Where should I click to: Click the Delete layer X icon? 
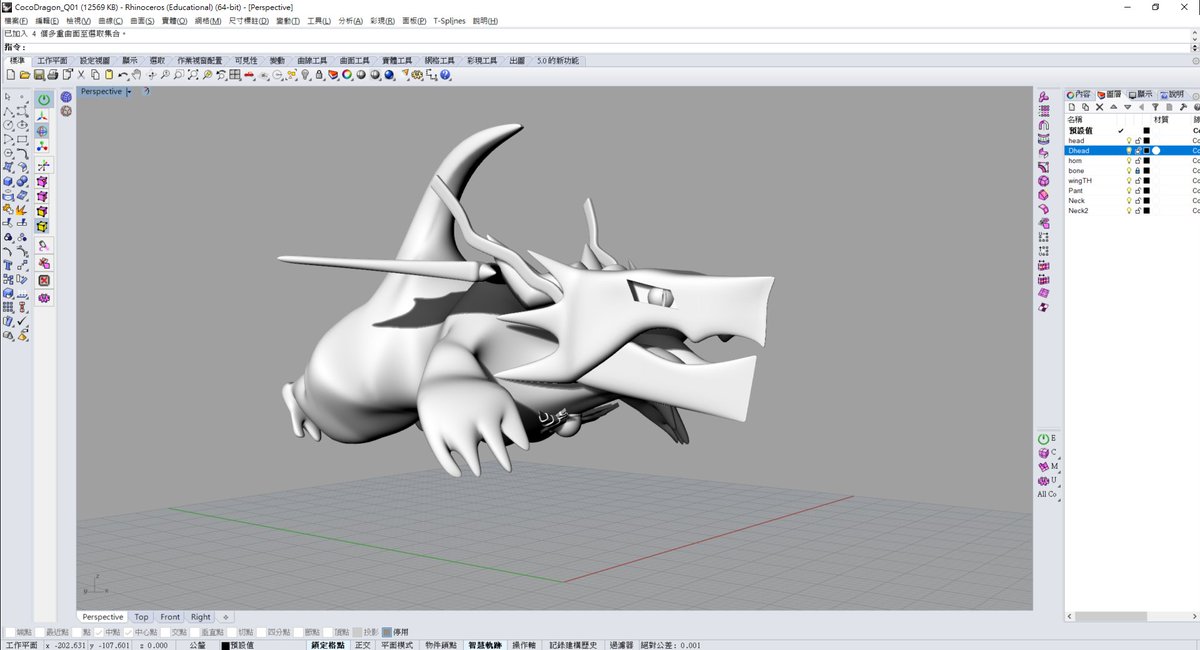tap(1099, 107)
